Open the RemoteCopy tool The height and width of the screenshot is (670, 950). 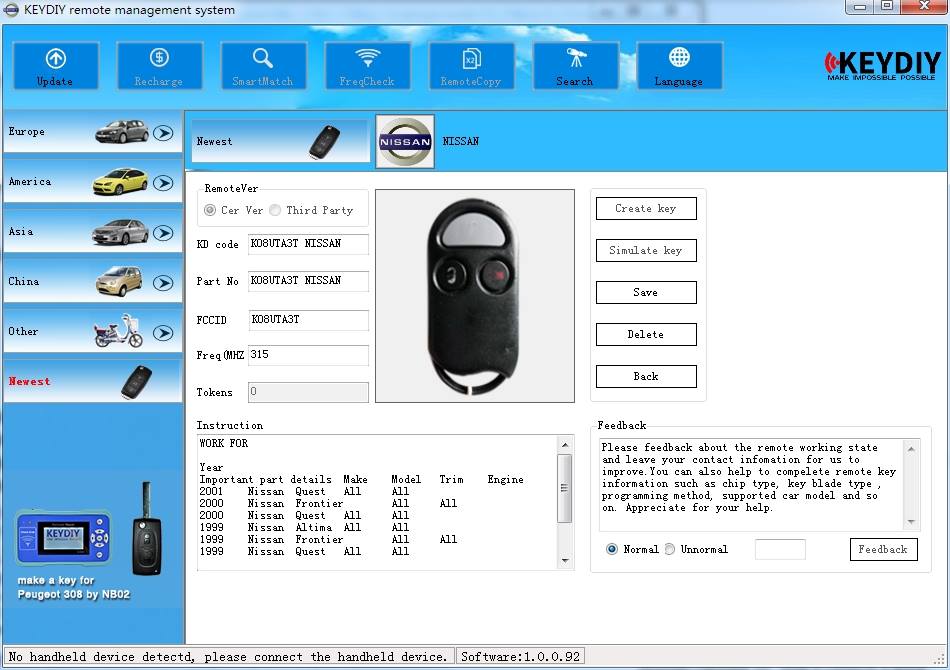click(471, 65)
